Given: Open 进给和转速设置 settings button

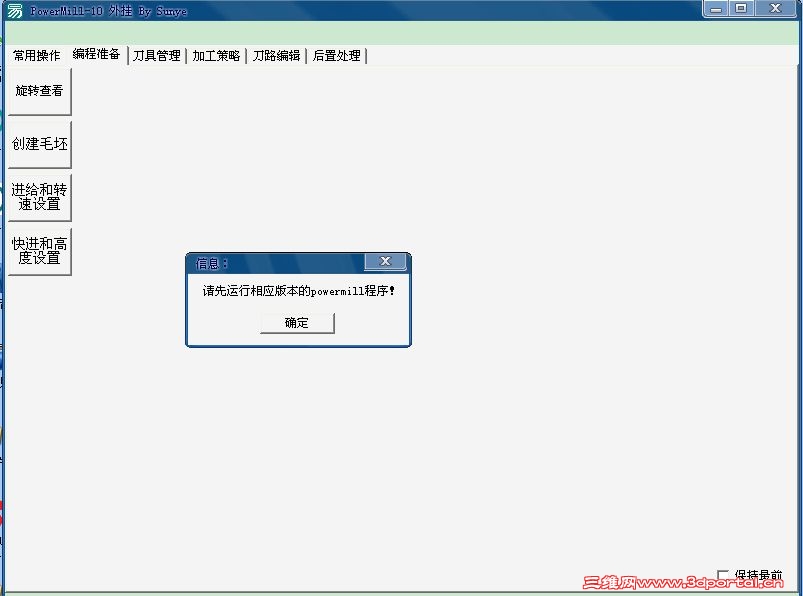Looking at the screenshot, I should coord(39,197).
